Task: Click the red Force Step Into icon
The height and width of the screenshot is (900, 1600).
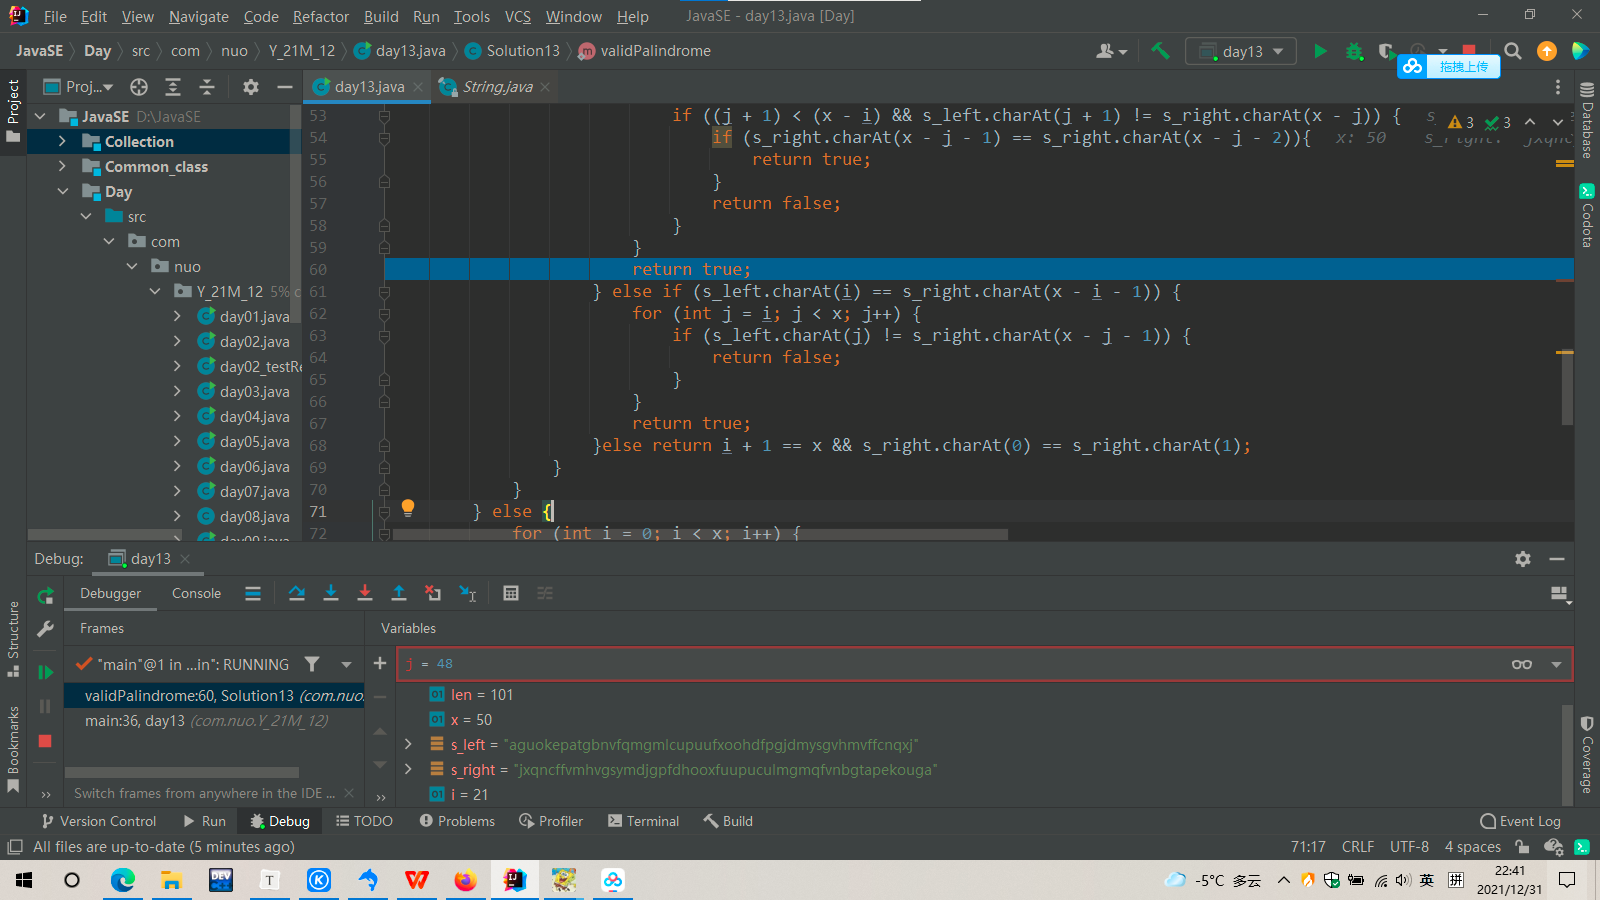Action: click(x=365, y=593)
